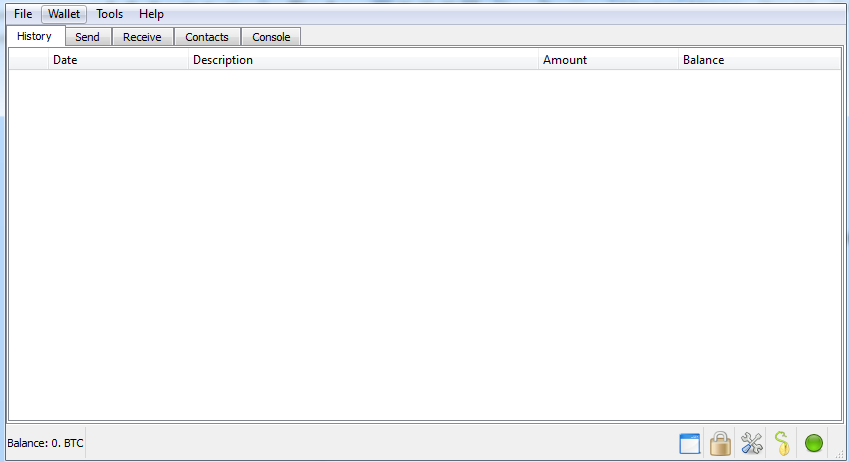849x462 pixels.
Task: Sort history by Description column header
Action: pyautogui.click(x=363, y=60)
